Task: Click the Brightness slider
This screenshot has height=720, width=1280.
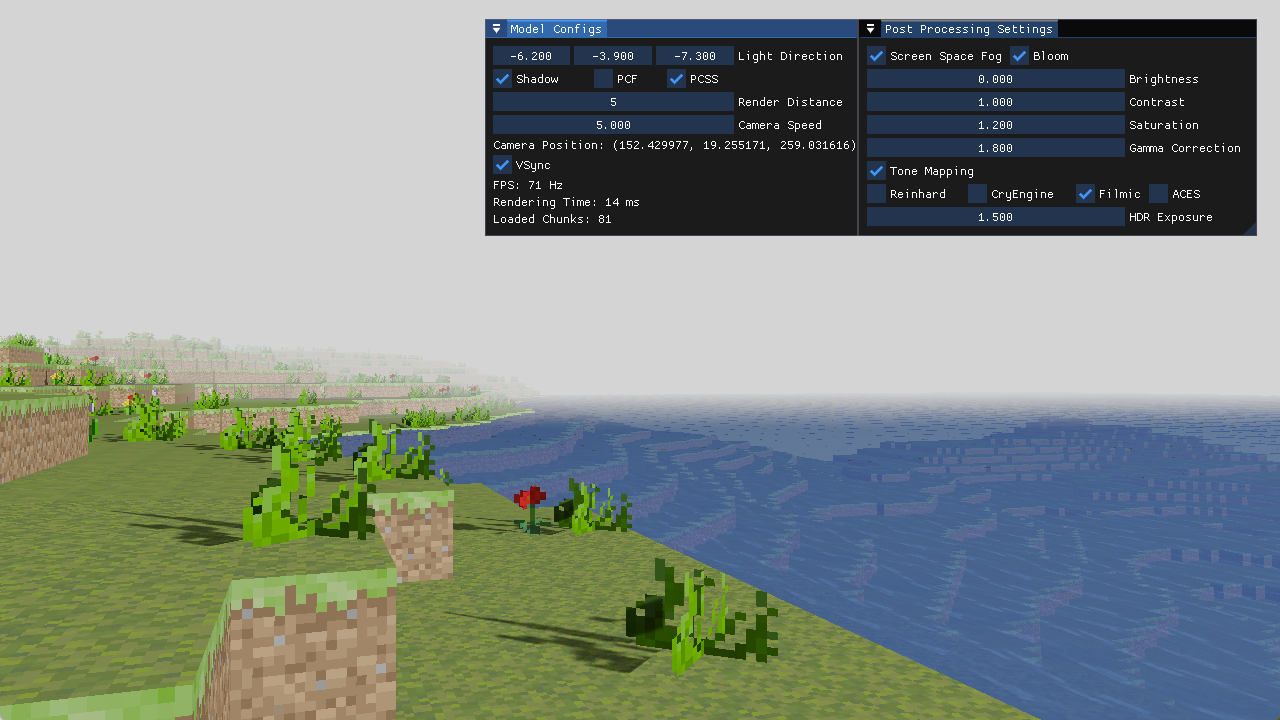Action: click(x=996, y=79)
